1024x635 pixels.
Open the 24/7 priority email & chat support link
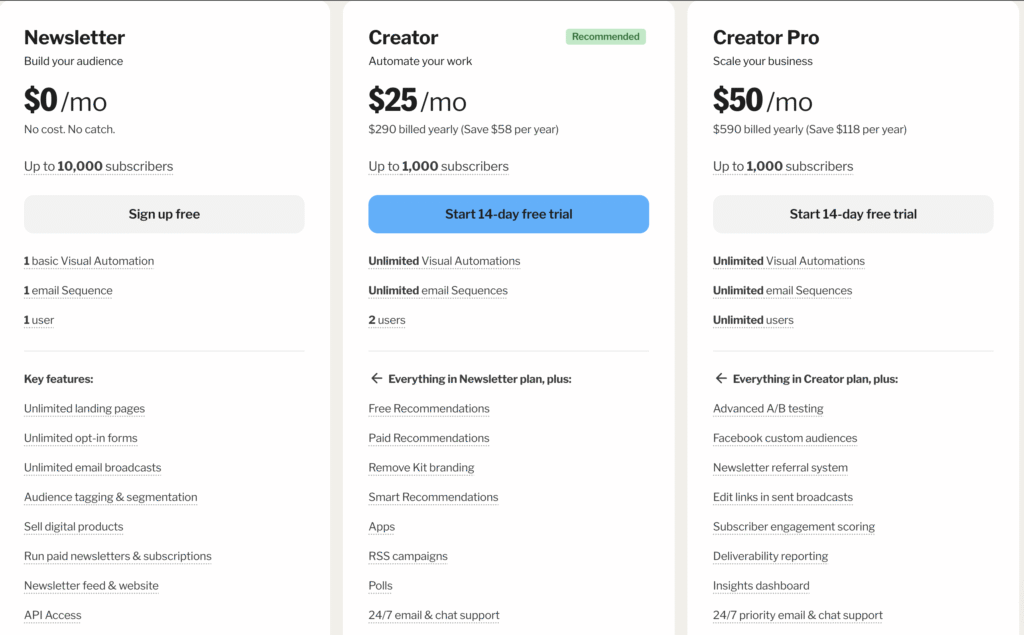(798, 615)
